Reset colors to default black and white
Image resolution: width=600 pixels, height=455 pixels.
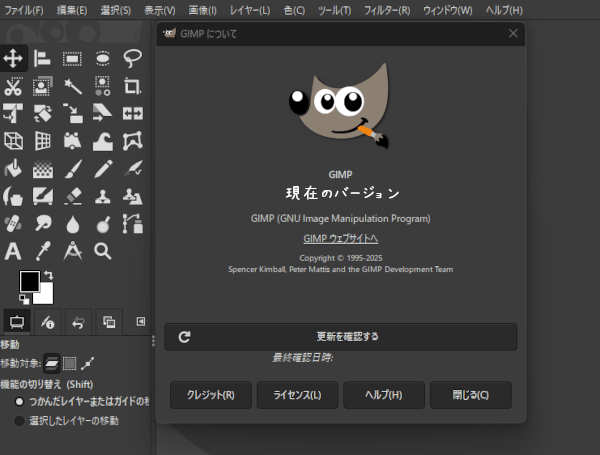[24, 299]
